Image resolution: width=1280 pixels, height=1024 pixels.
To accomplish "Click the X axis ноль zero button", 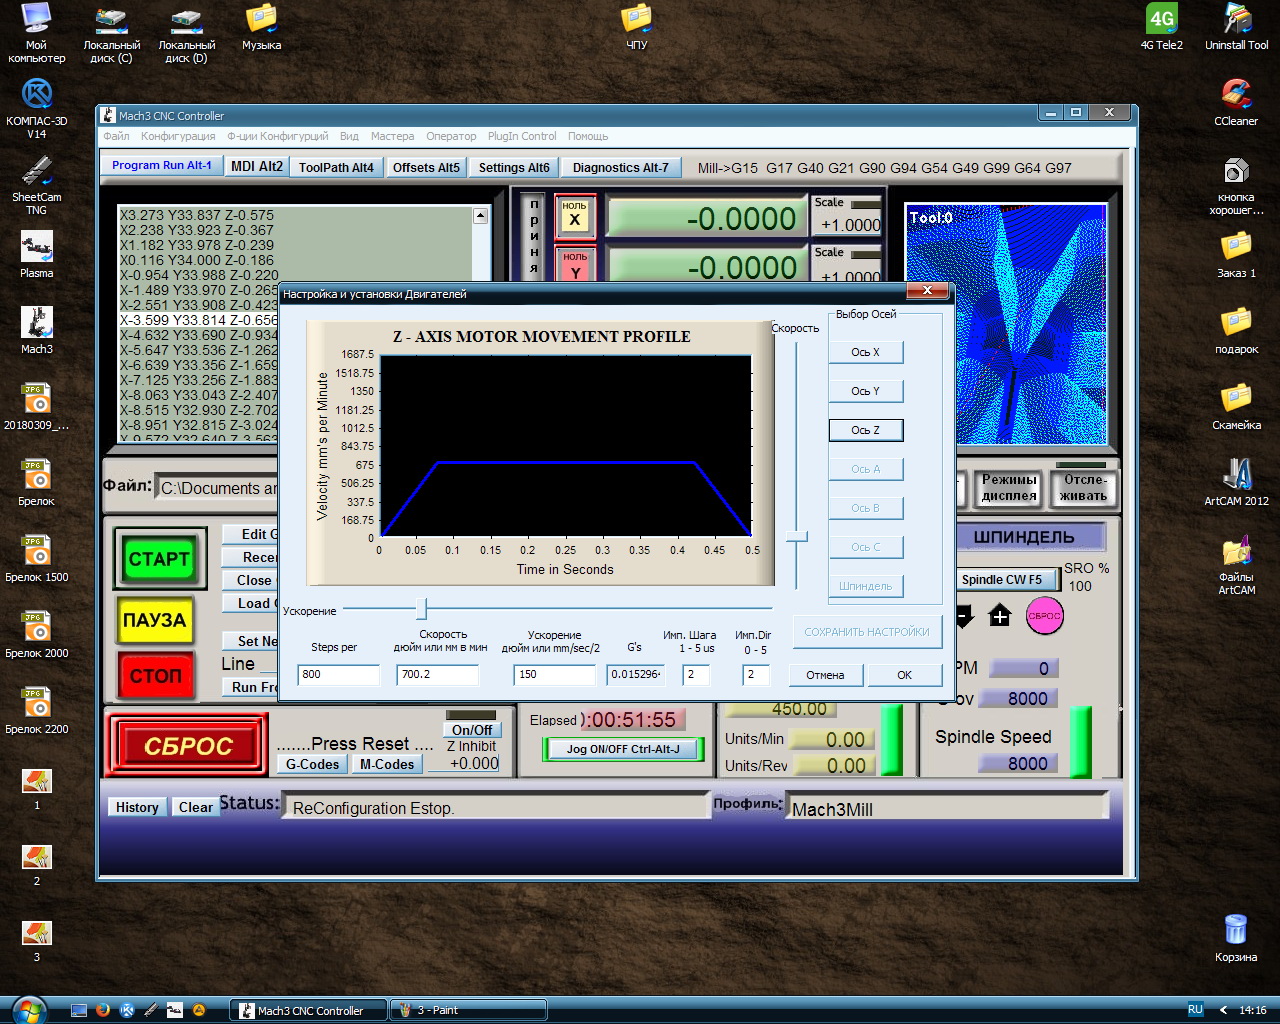I will [575, 216].
